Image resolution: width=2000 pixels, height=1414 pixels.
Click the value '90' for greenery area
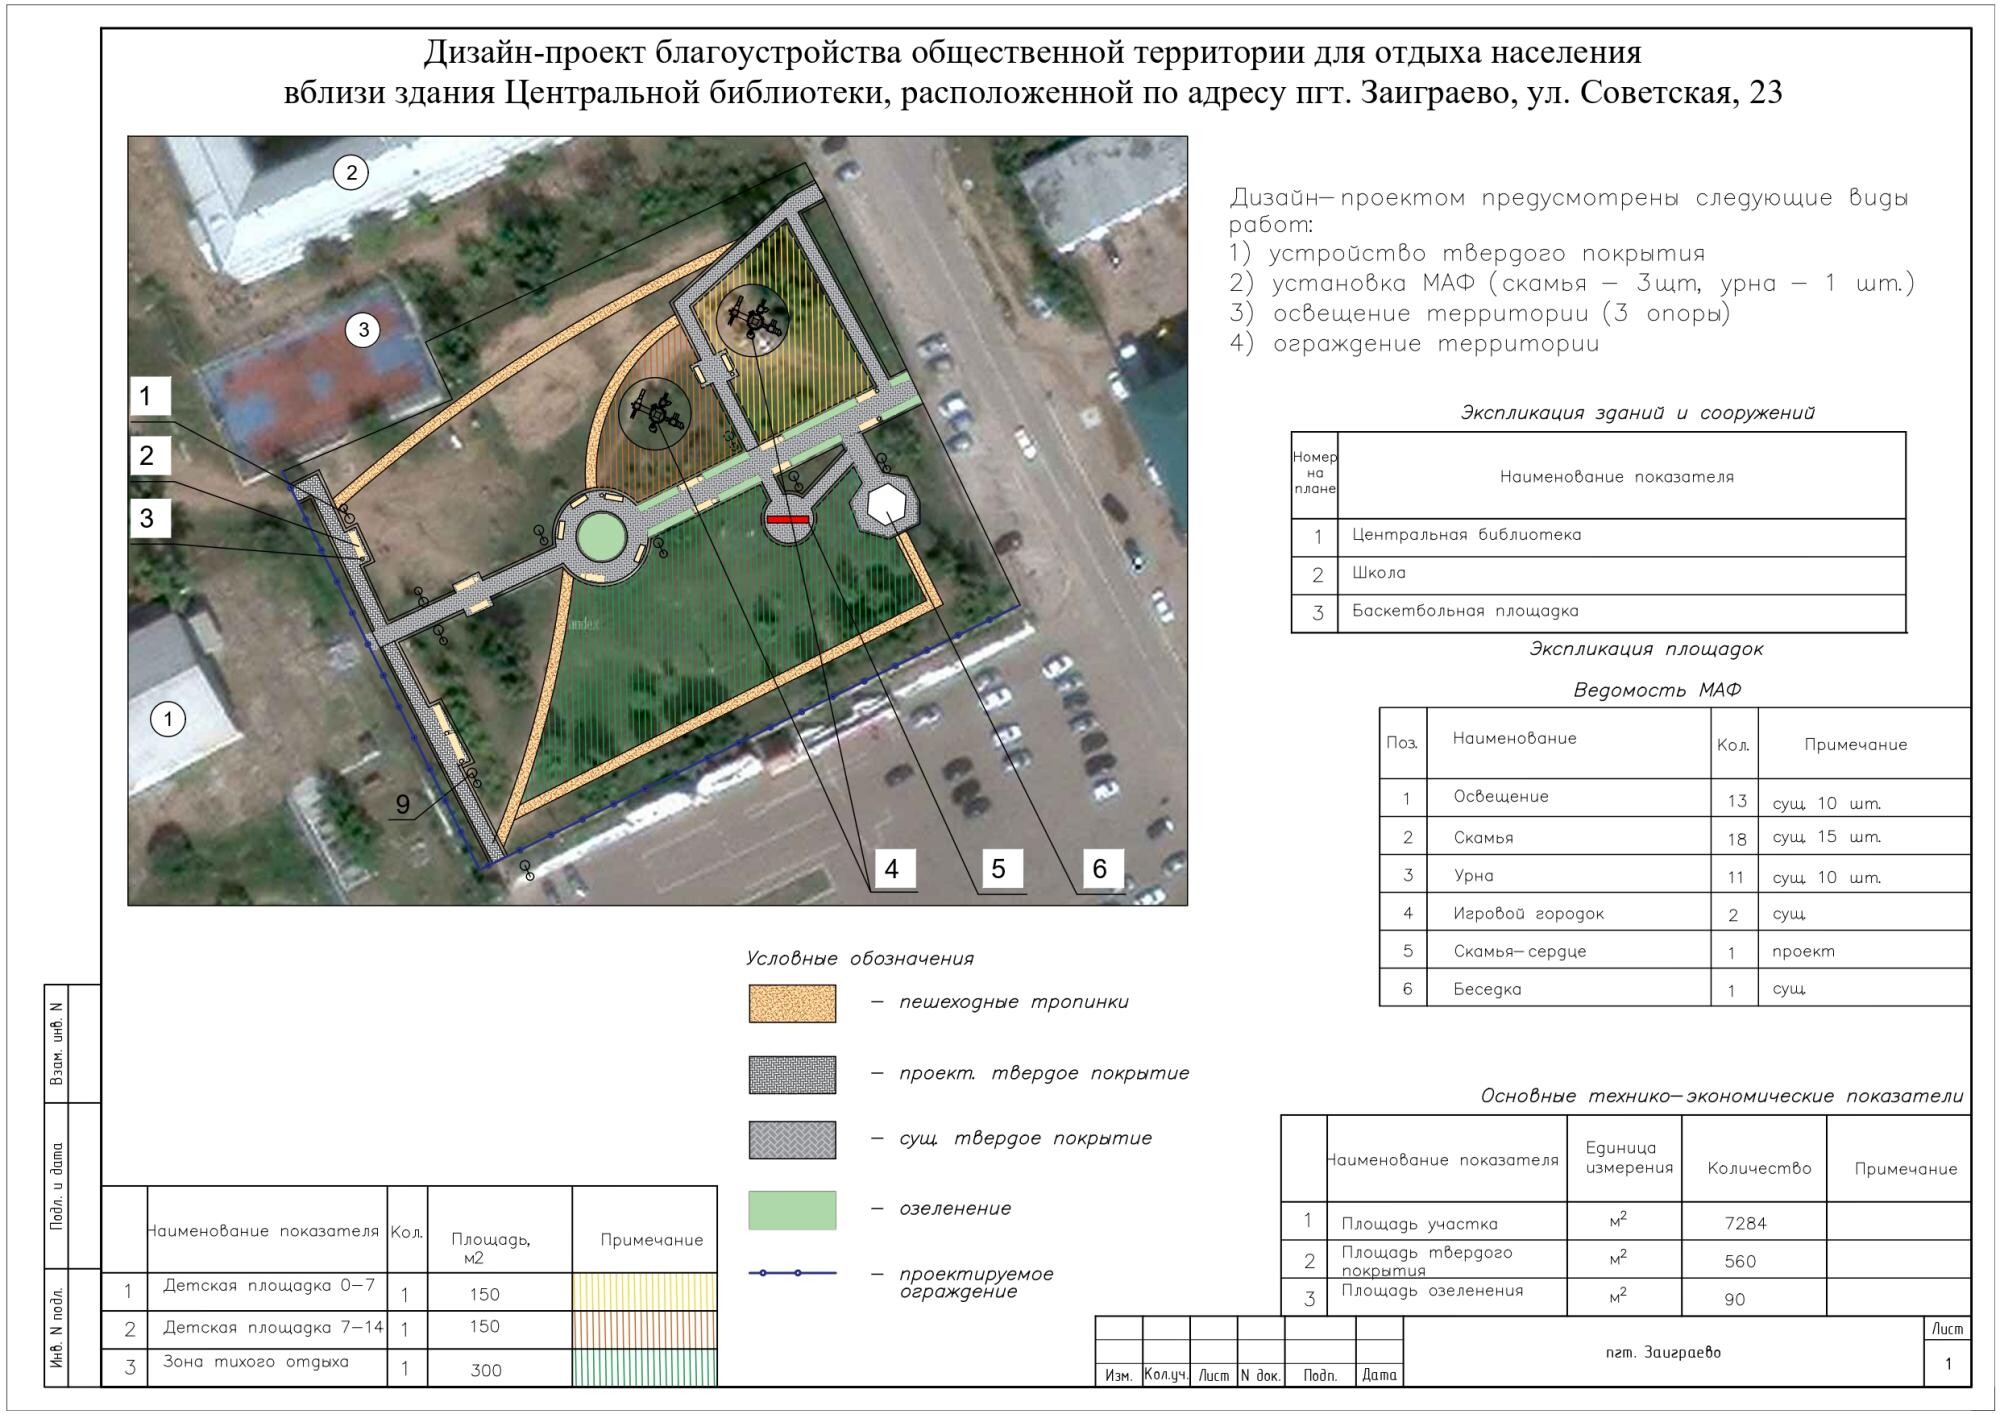pos(1735,1300)
